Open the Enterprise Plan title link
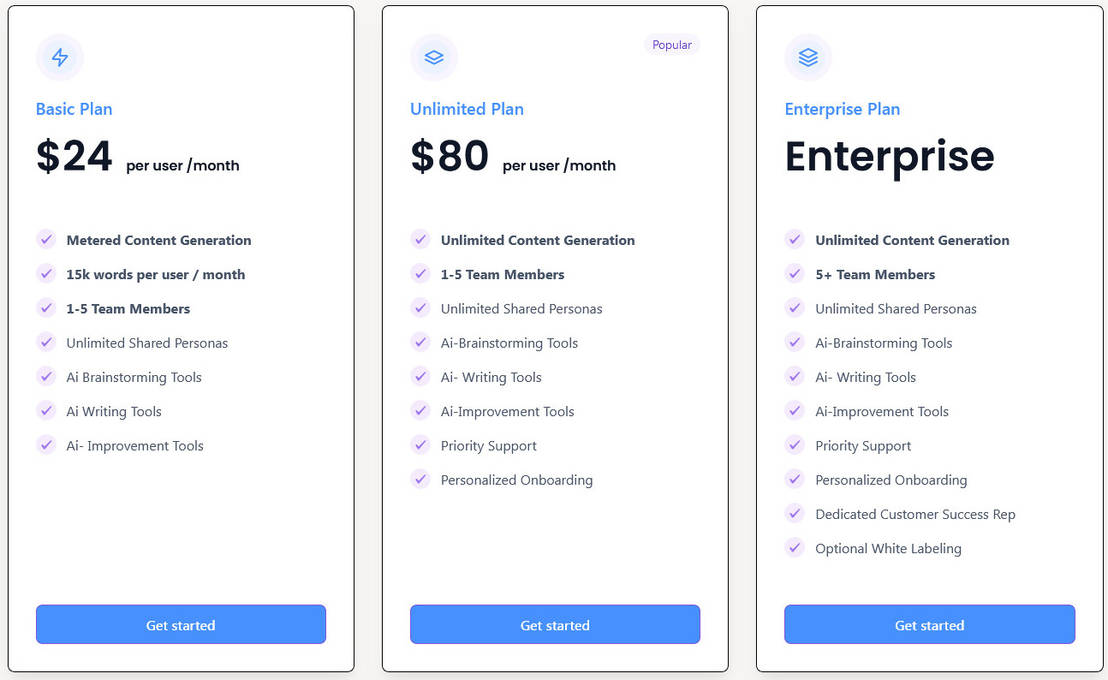Viewport: 1108px width, 680px height. pos(842,109)
